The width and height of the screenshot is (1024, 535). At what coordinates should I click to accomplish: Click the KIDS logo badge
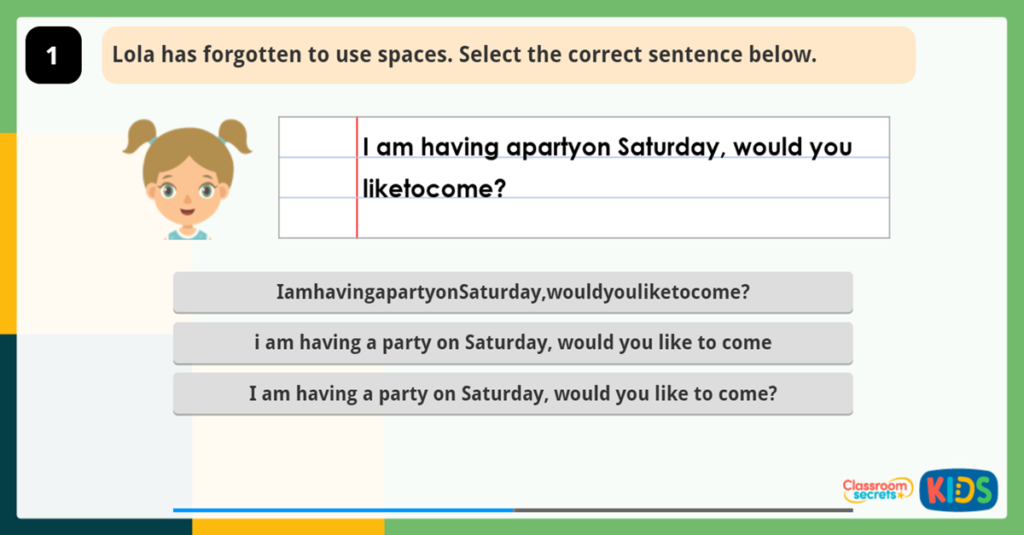[x=958, y=490]
